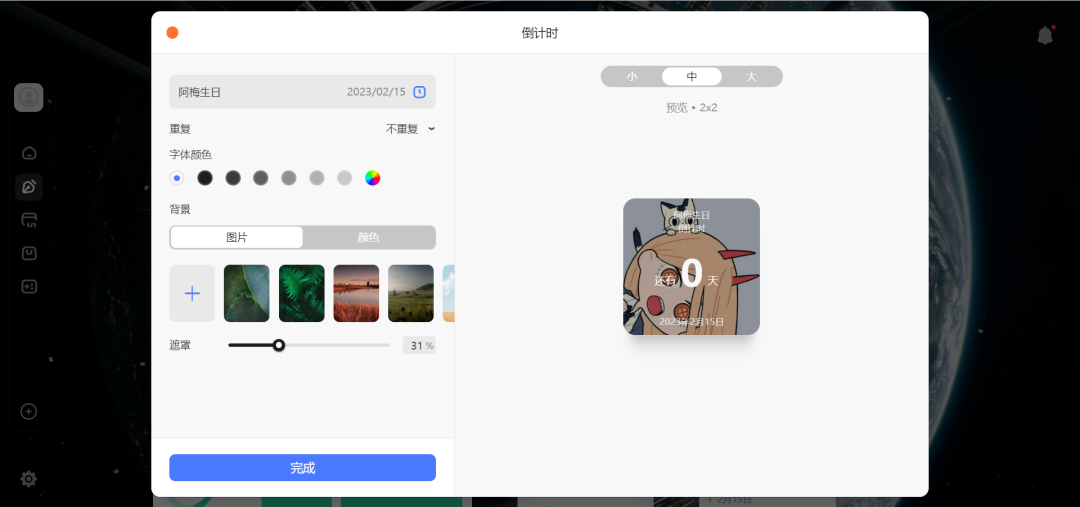This screenshot has width=1080, height=507.
Task: Choose the fourth gray font color
Action: pyautogui.click(x=289, y=178)
